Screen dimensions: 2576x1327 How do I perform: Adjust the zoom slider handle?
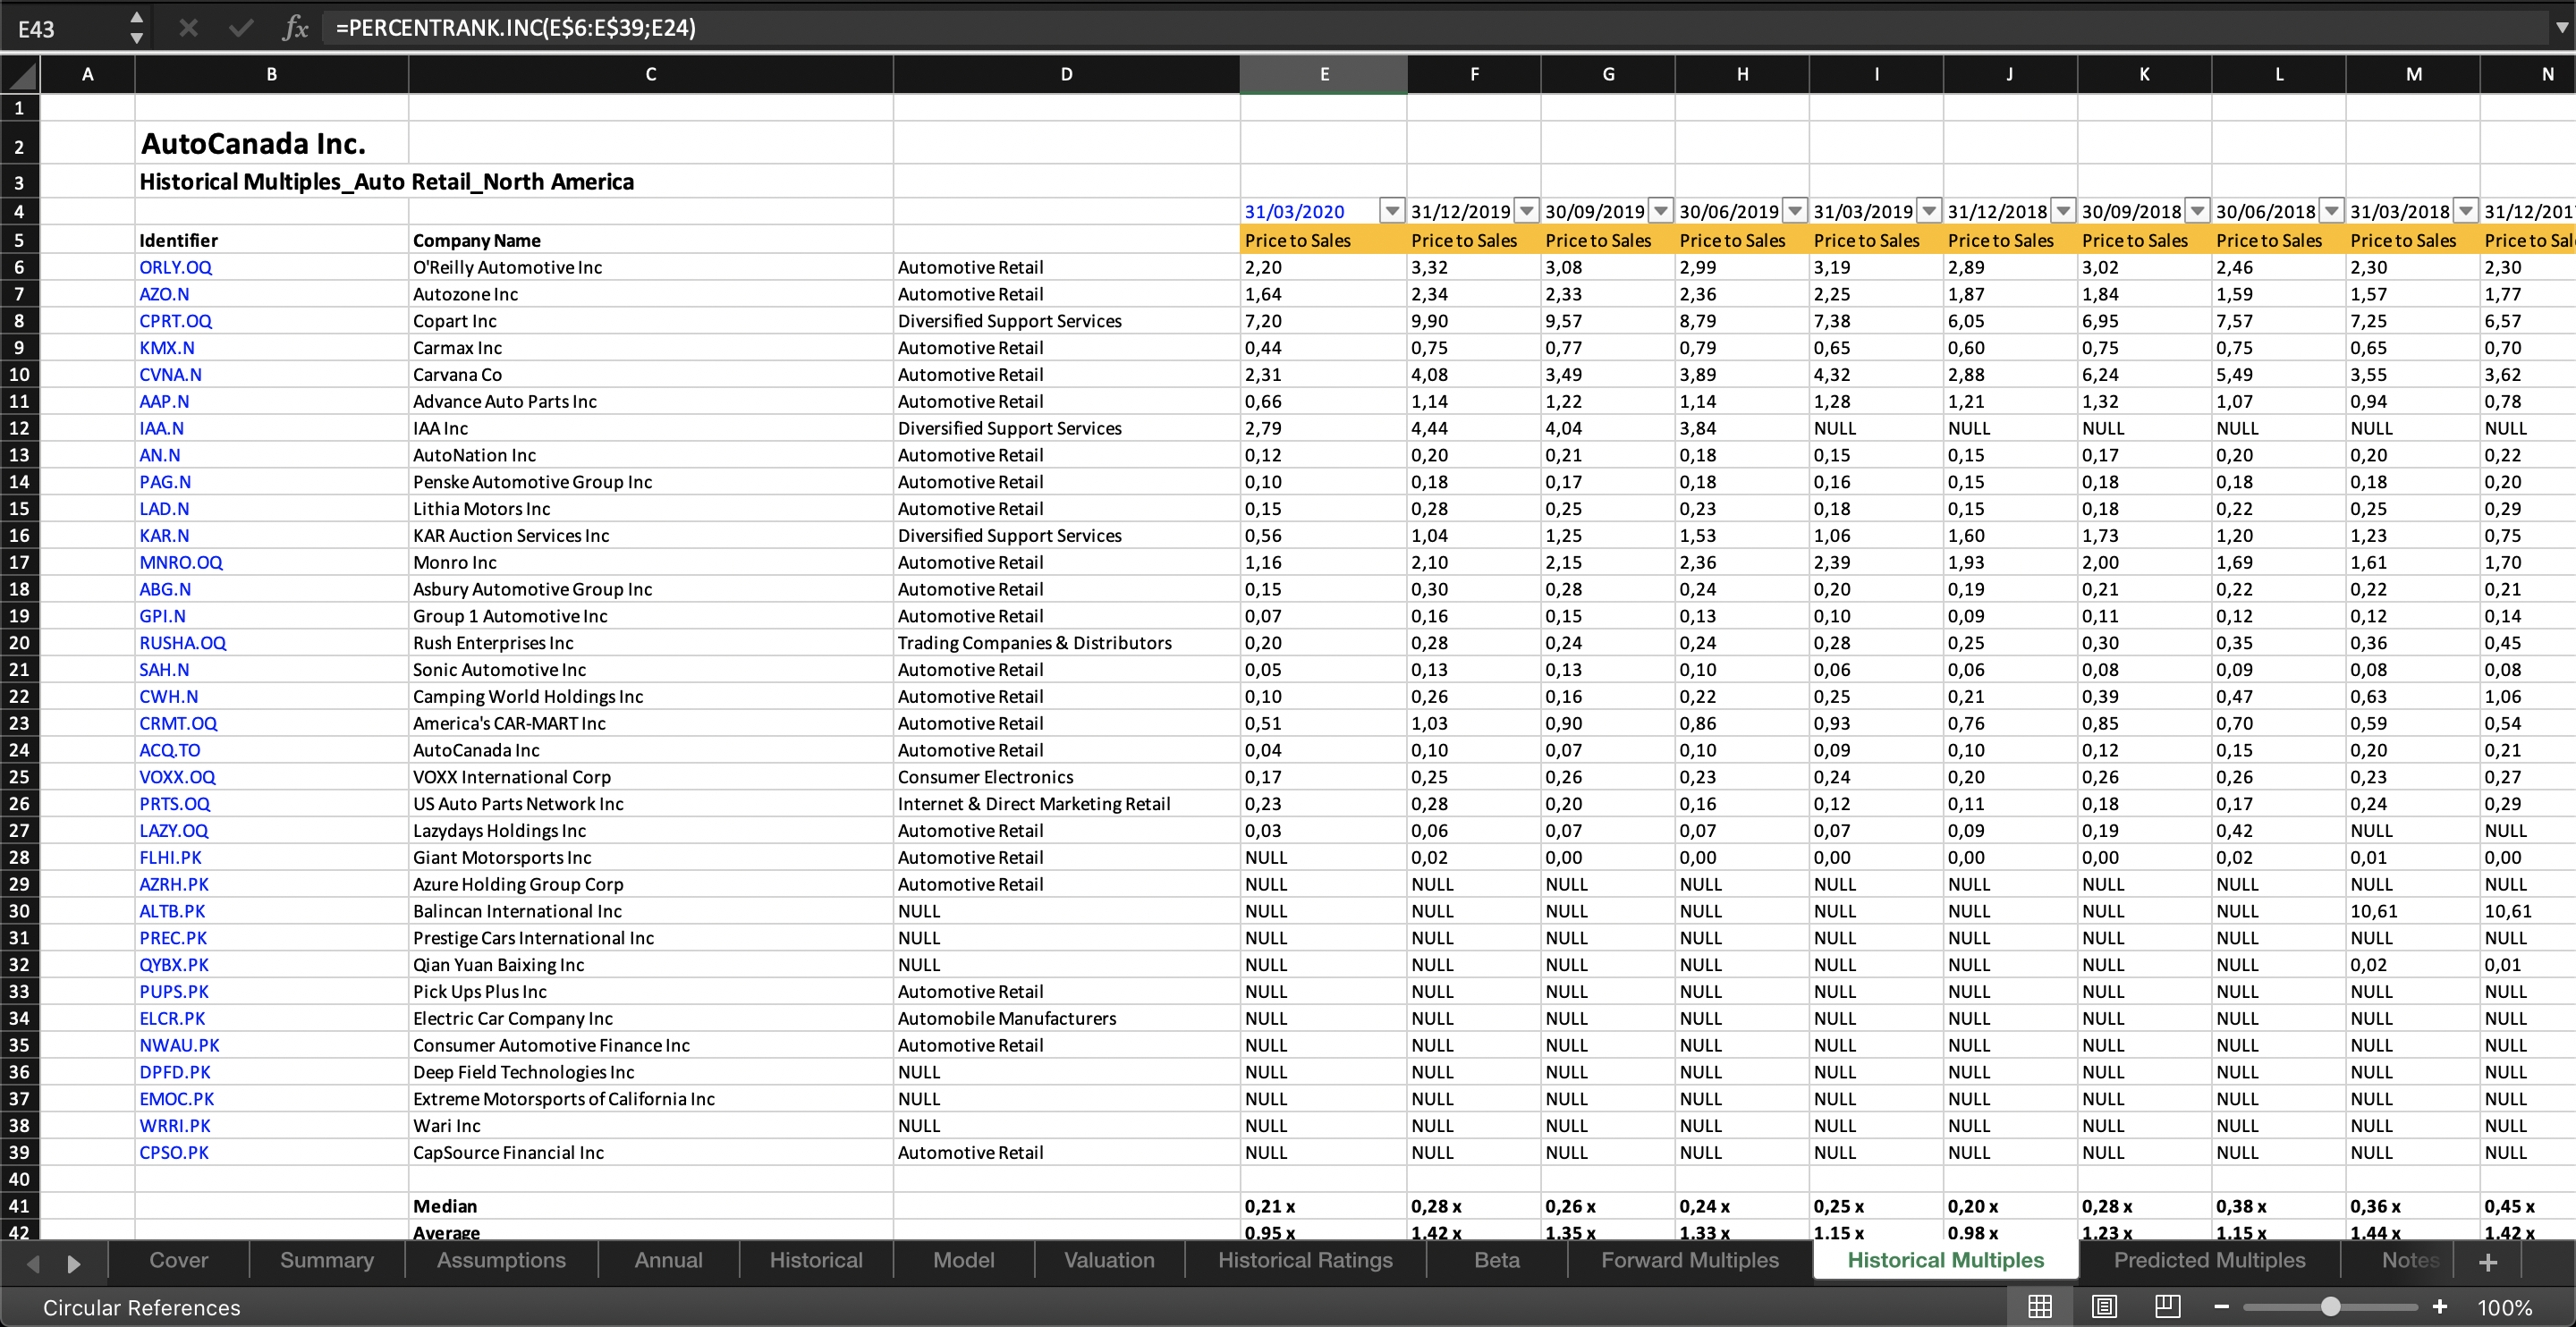pos(2331,1307)
